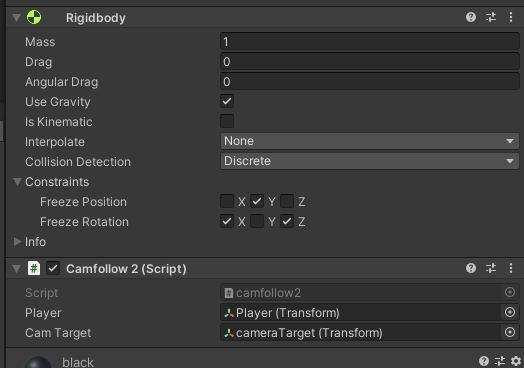Check Freeze Position Z
This screenshot has height=368, width=524.
pyautogui.click(x=287, y=201)
